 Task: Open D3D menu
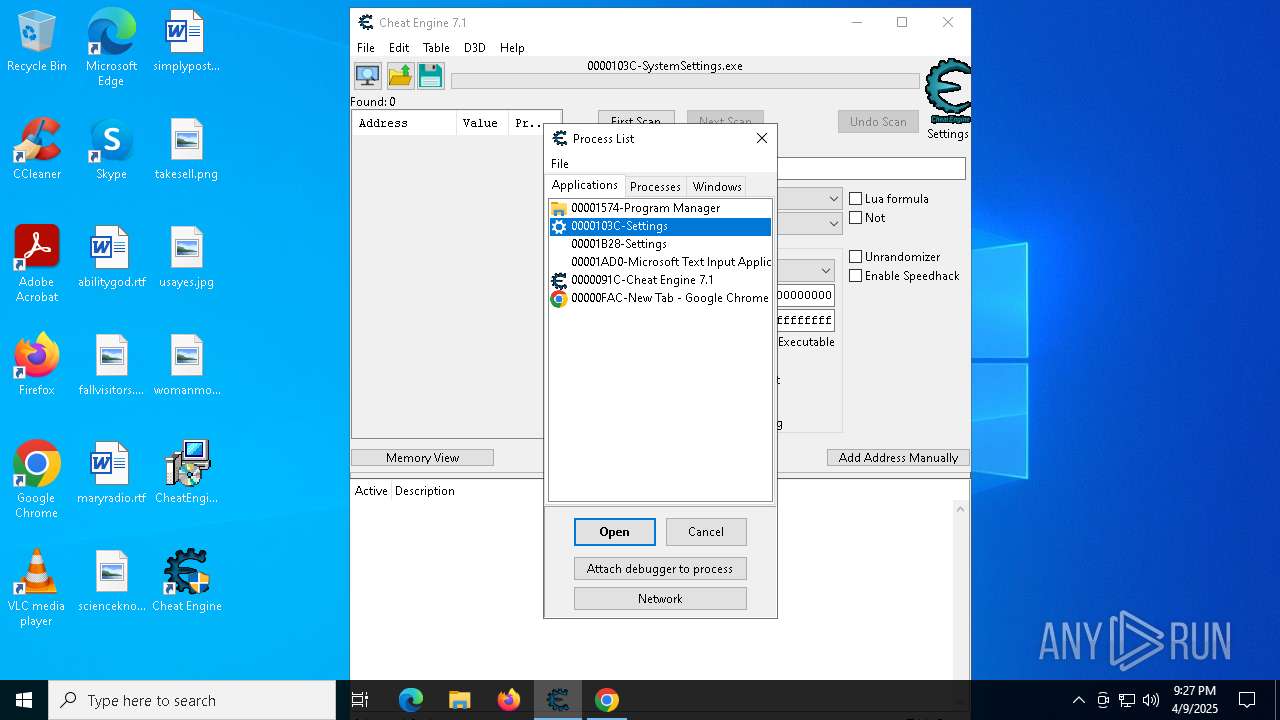pos(475,48)
